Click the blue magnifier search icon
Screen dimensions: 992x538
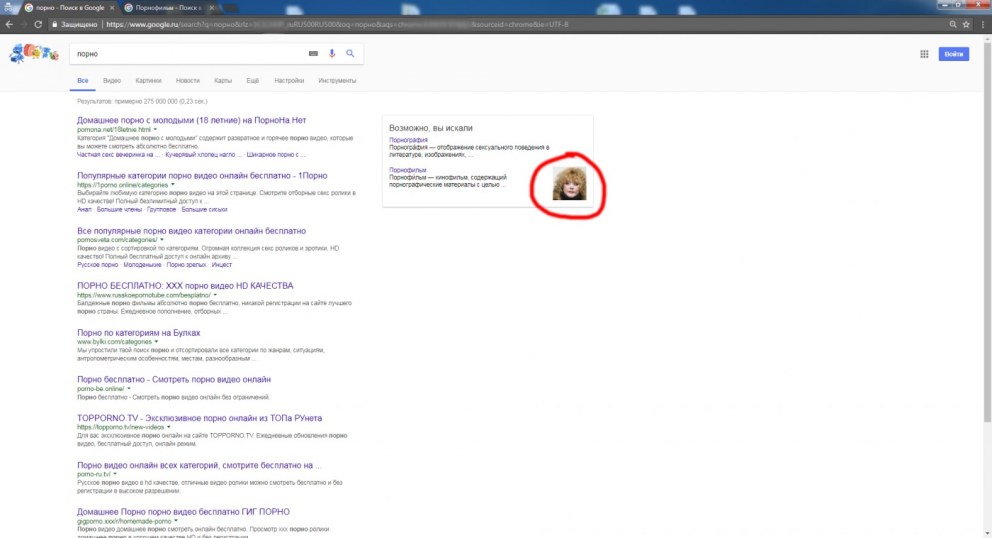pyautogui.click(x=350, y=54)
